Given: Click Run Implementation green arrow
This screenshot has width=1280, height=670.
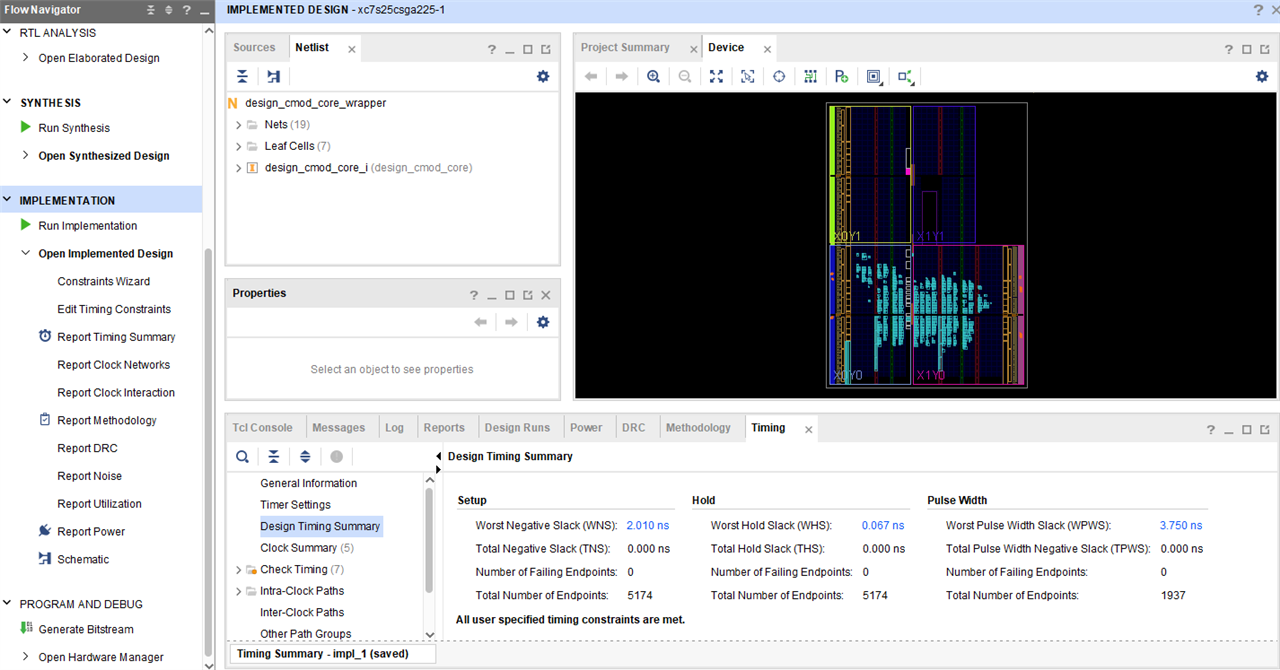Looking at the screenshot, I should coord(27,226).
